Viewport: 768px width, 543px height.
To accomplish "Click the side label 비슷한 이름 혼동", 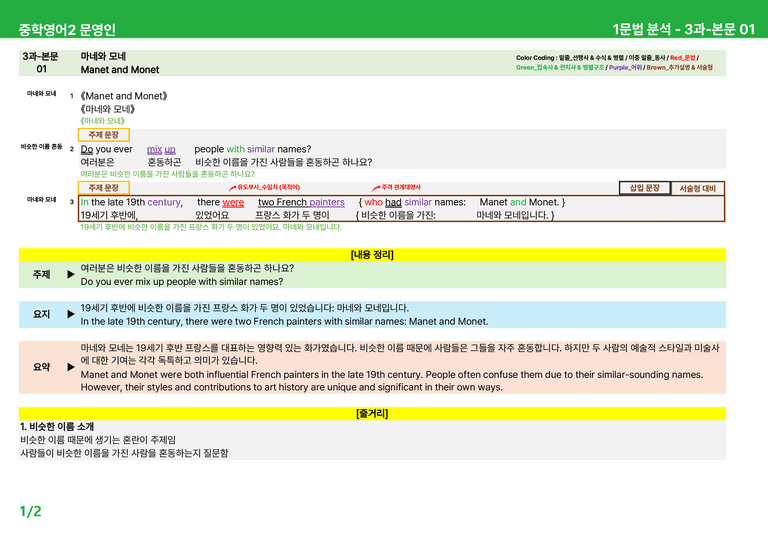I will pos(42,146).
